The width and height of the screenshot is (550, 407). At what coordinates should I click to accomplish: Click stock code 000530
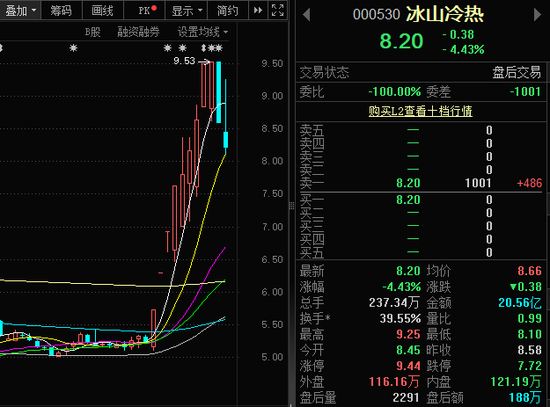(x=376, y=15)
